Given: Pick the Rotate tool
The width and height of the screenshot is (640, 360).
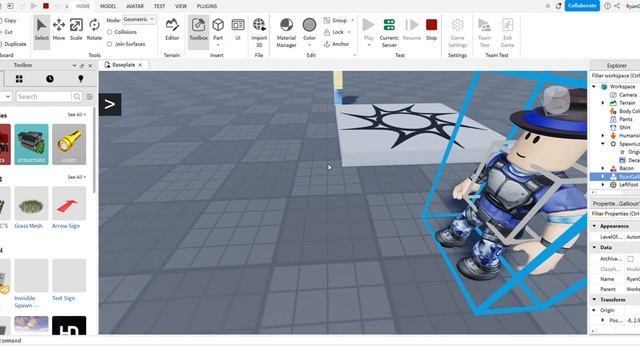Looking at the screenshot, I should coord(94,29).
